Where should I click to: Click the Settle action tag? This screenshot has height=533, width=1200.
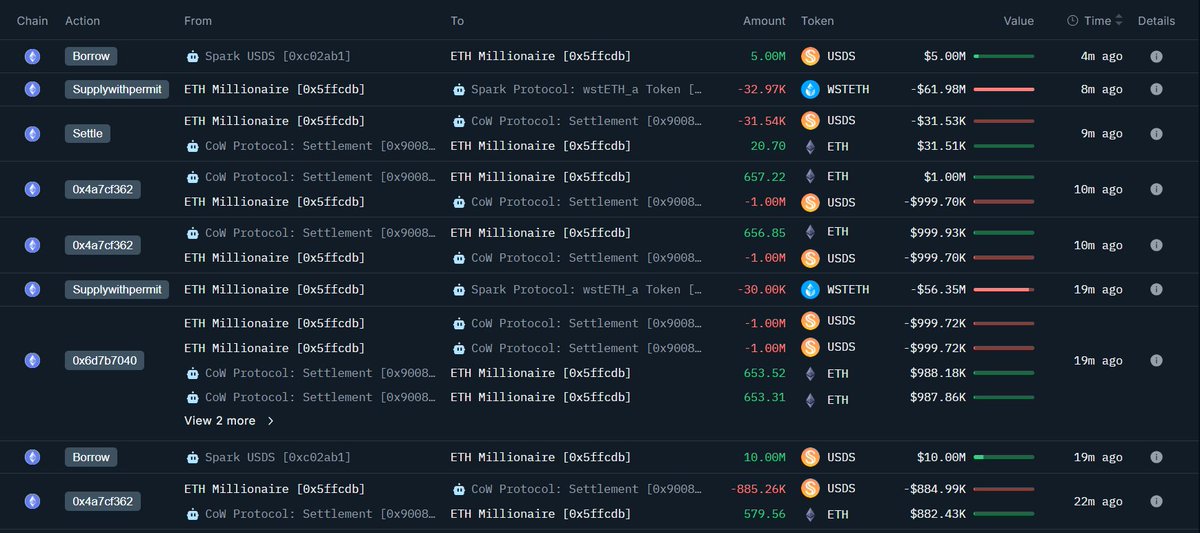click(x=87, y=133)
